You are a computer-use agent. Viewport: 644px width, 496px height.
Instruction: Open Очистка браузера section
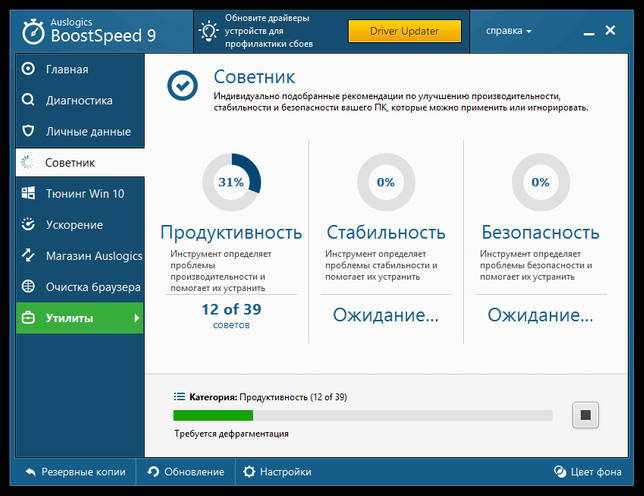[x=80, y=287]
